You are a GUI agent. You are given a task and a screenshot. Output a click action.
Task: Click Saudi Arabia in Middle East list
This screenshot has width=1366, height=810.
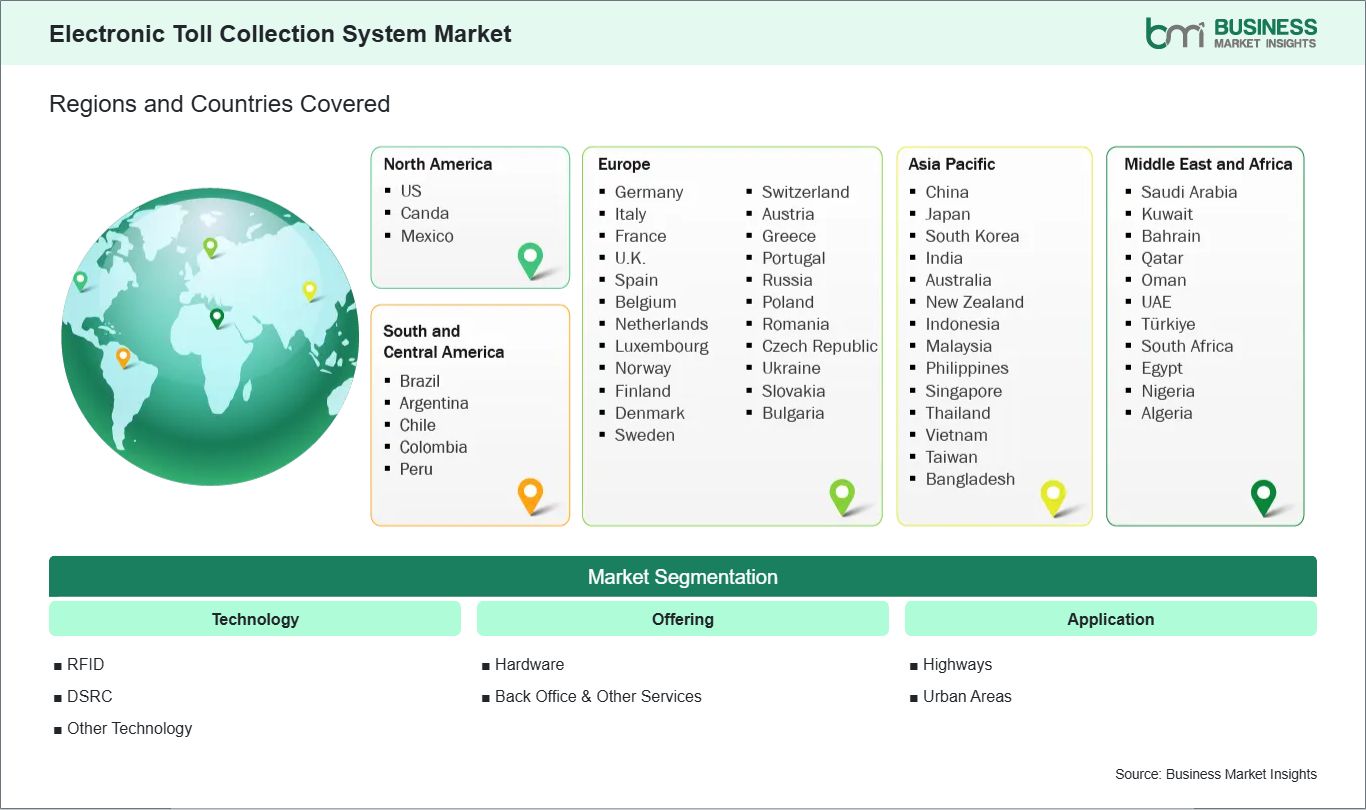click(x=1188, y=192)
